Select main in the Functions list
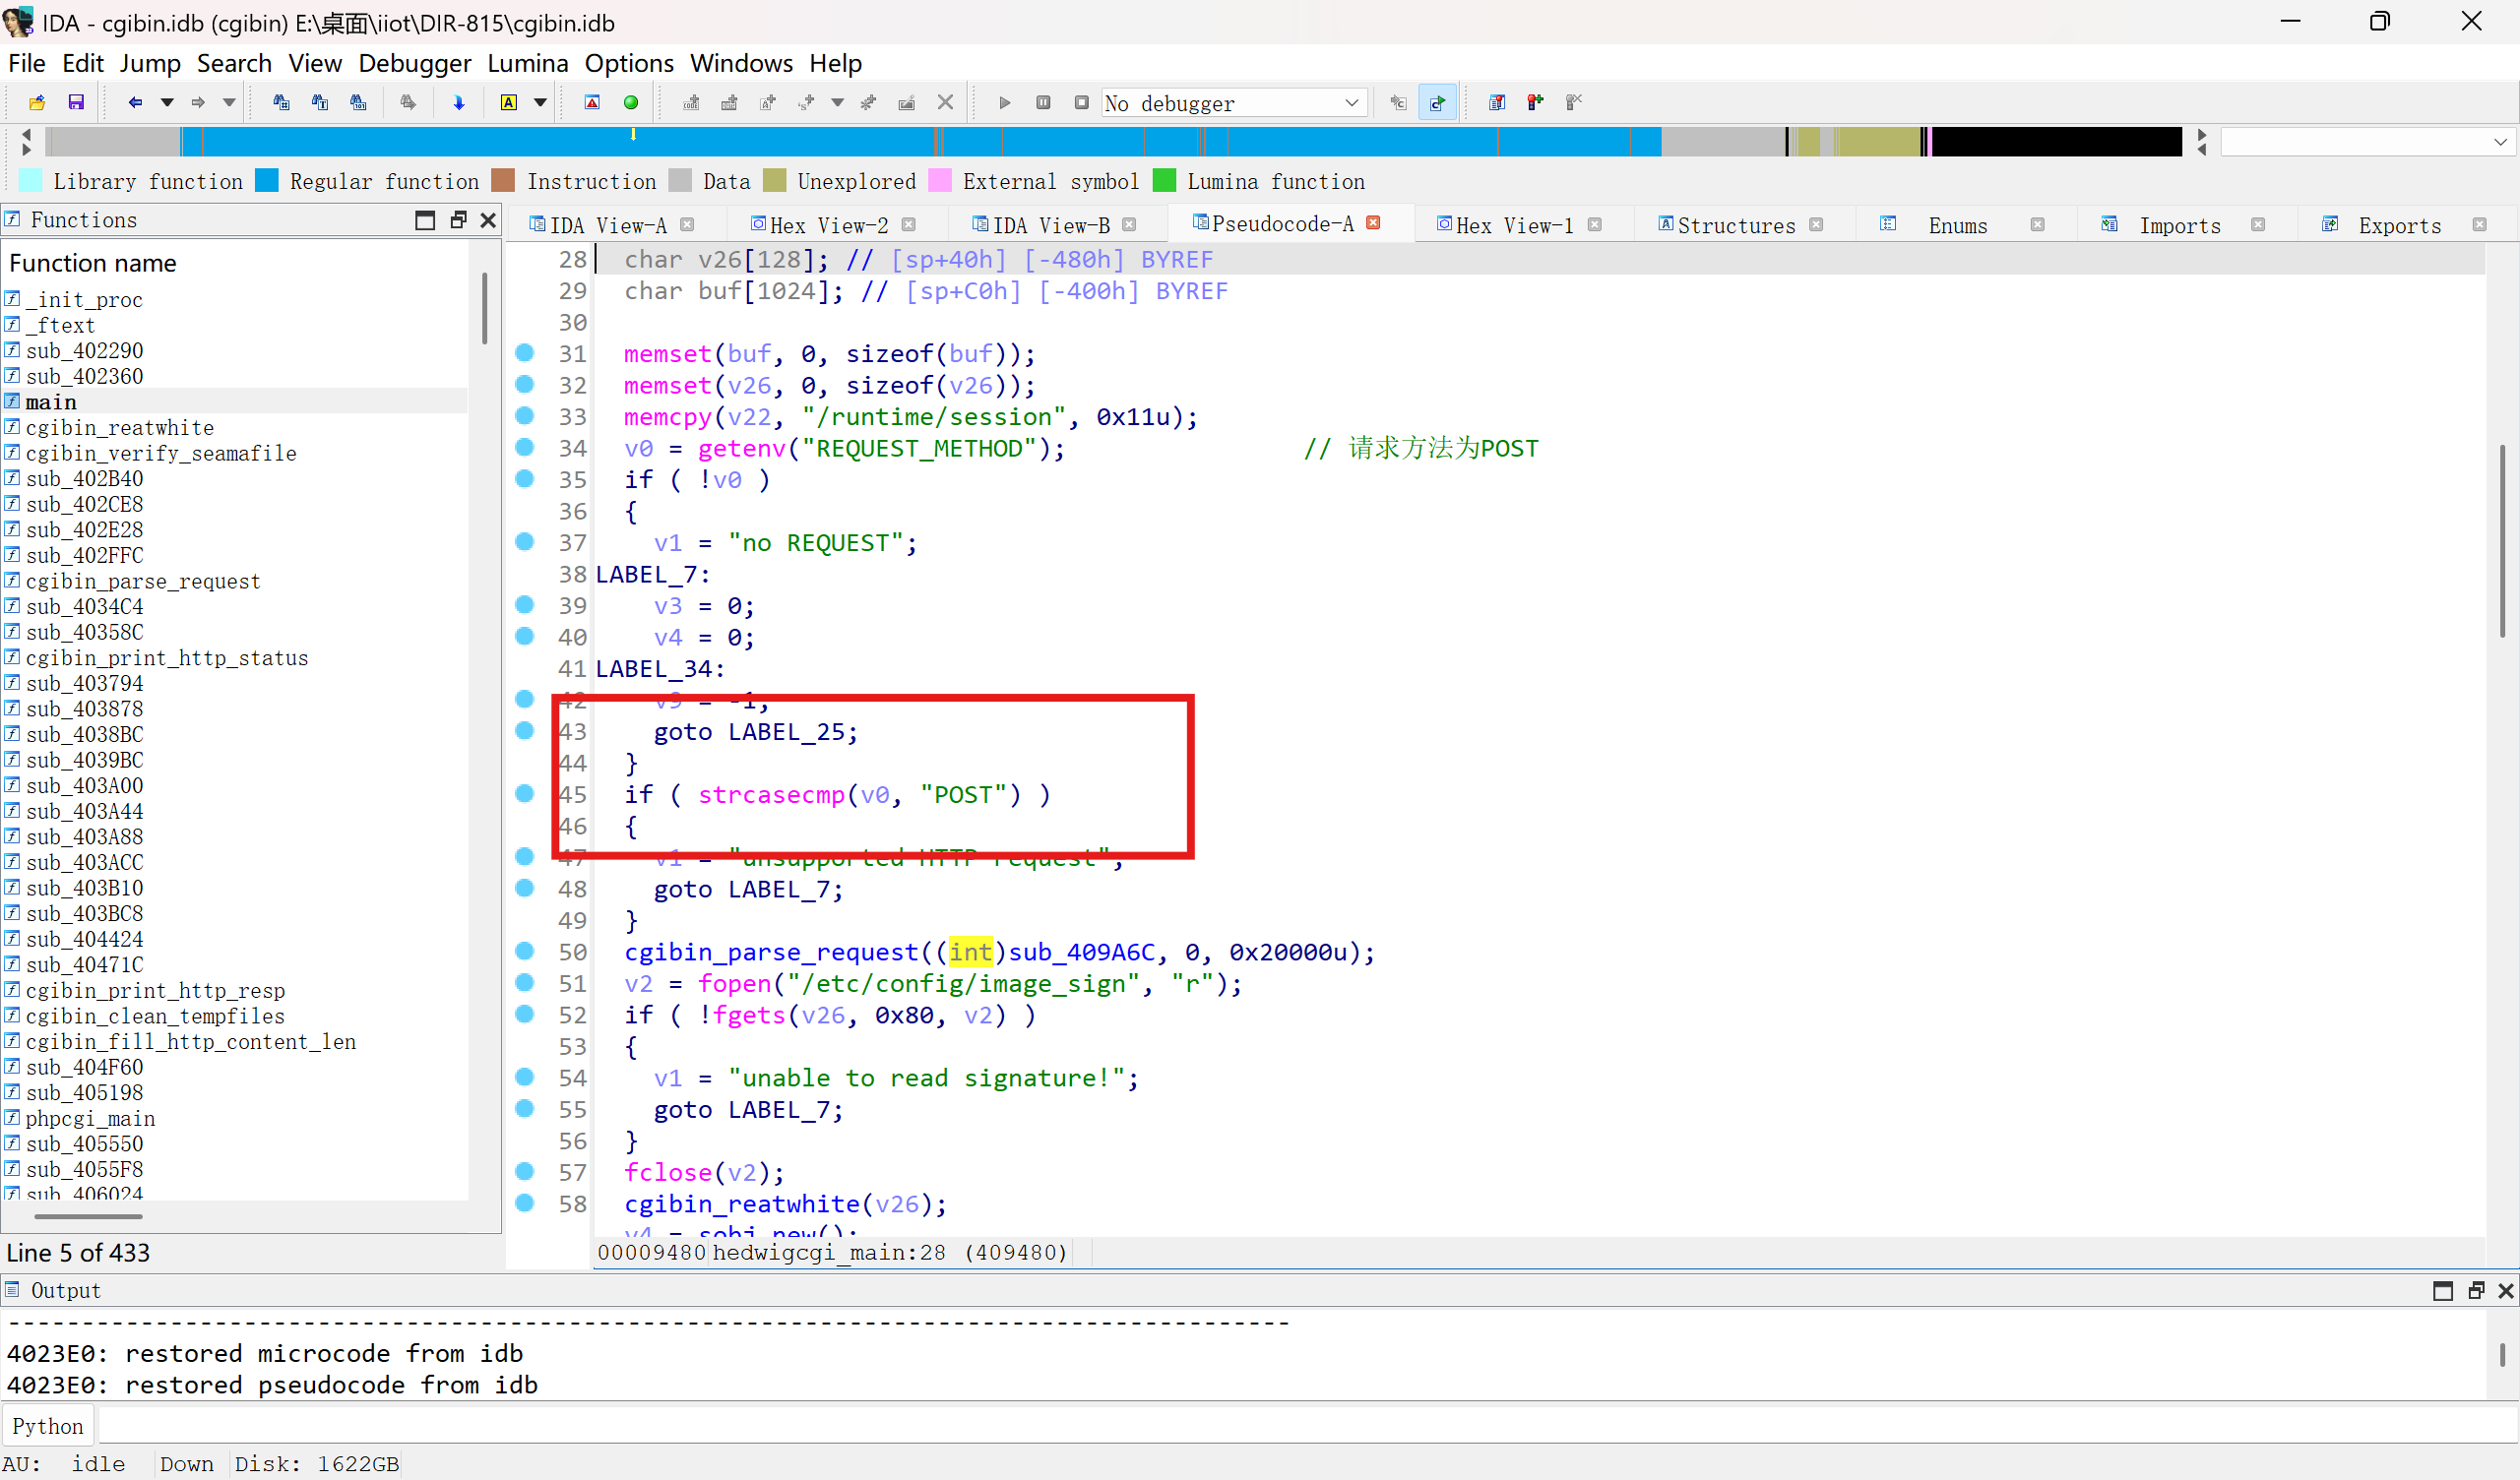Viewport: 2520px width, 1480px height. click(234, 401)
